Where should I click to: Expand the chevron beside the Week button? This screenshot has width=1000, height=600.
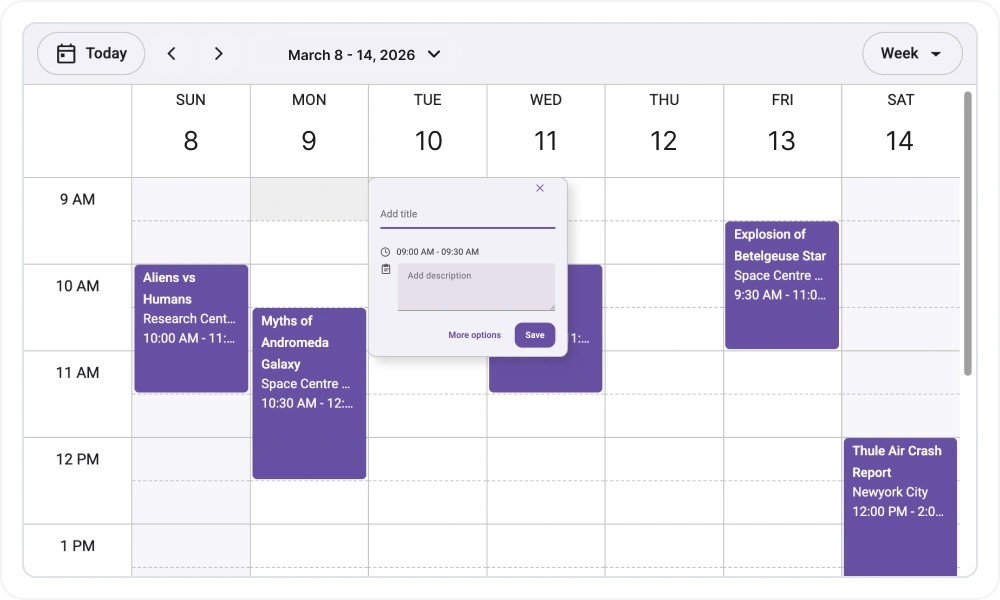[x=938, y=54]
